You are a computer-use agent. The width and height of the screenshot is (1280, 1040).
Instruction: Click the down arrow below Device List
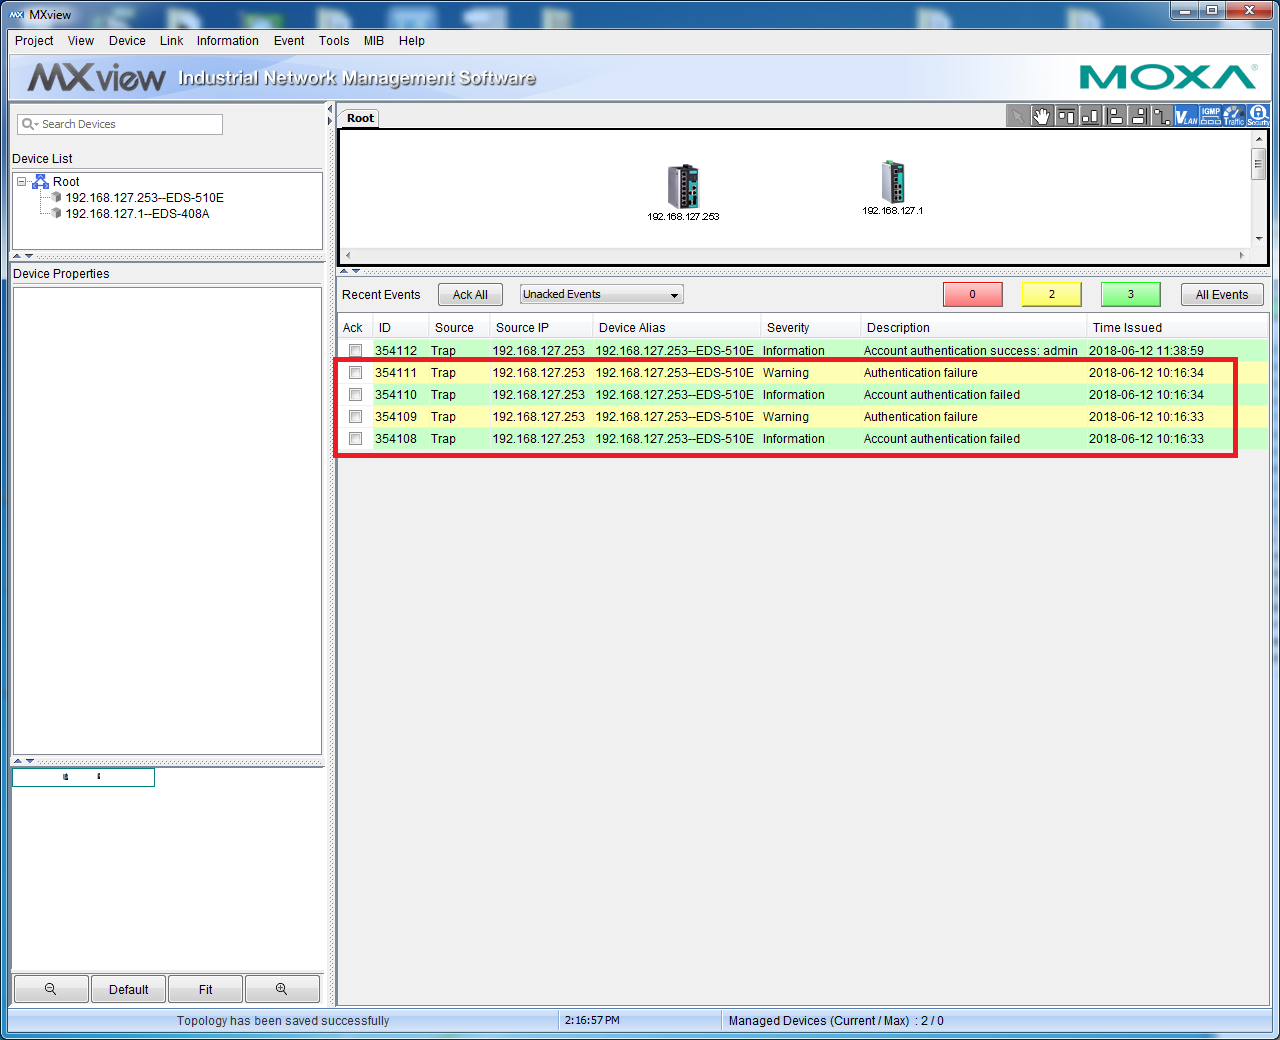pos(29,256)
